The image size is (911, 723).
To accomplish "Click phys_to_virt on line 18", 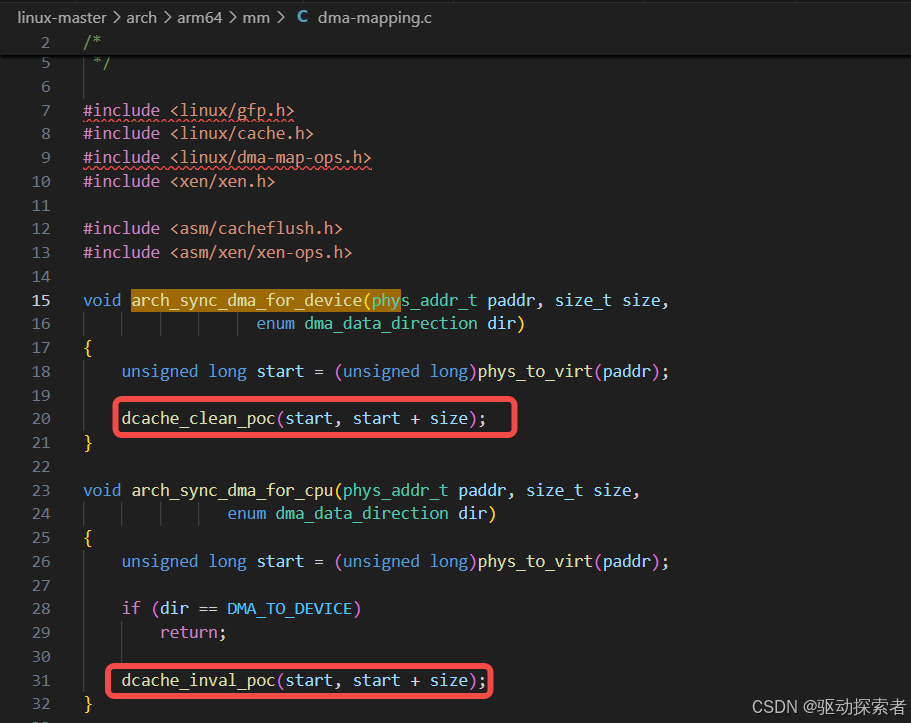I will (x=535, y=371).
